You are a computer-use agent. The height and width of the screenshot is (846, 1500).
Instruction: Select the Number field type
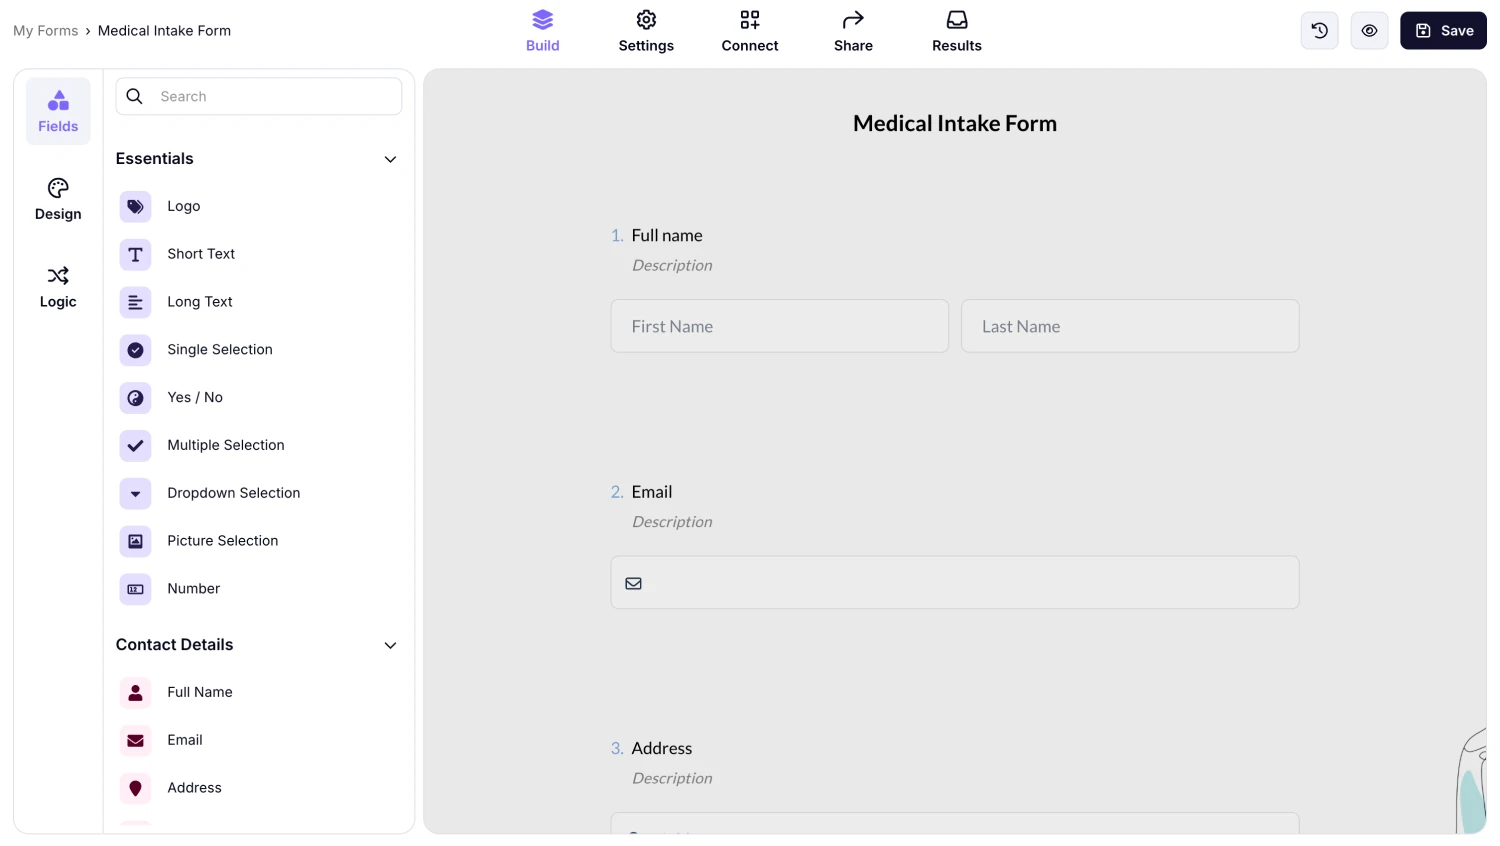(x=193, y=589)
